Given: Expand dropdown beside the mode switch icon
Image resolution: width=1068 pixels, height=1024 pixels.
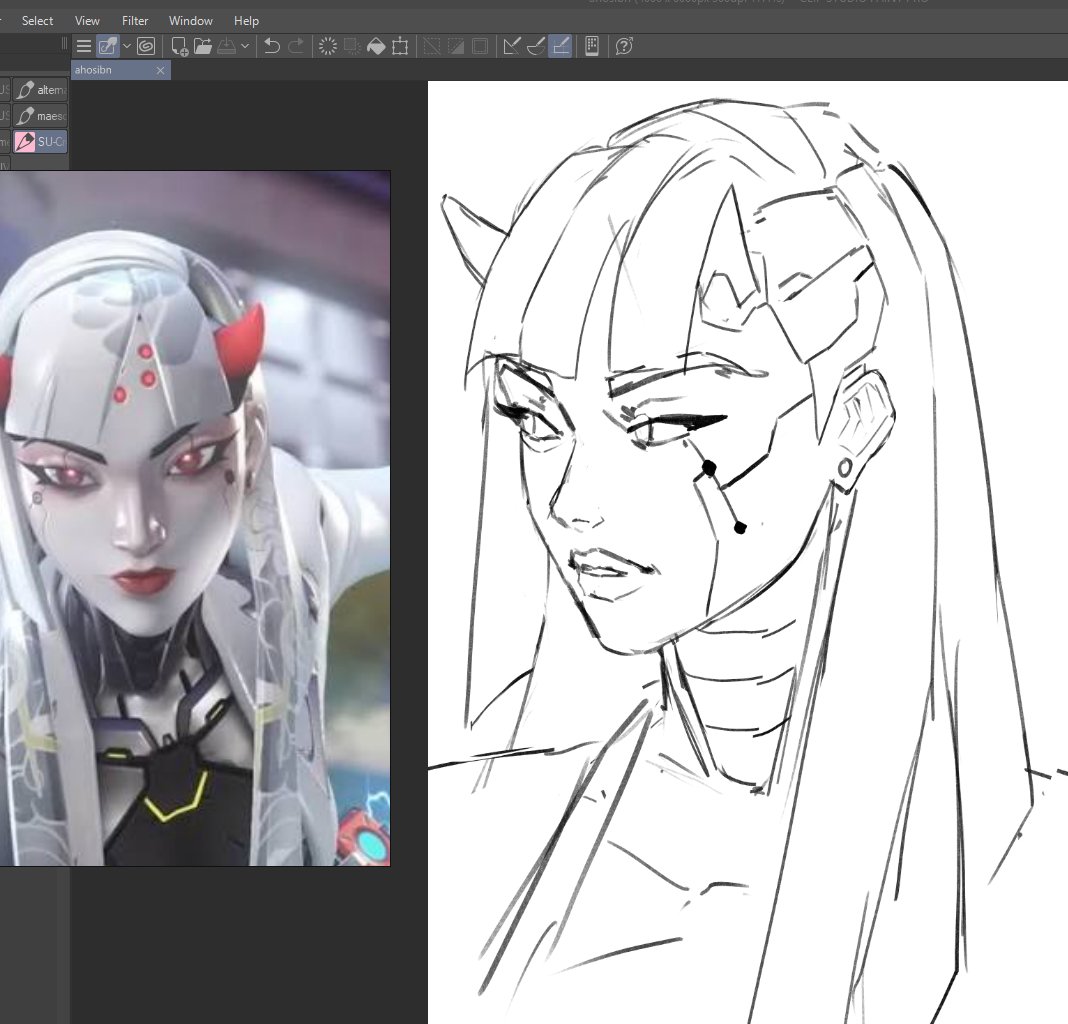Looking at the screenshot, I should pyautogui.click(x=127, y=46).
